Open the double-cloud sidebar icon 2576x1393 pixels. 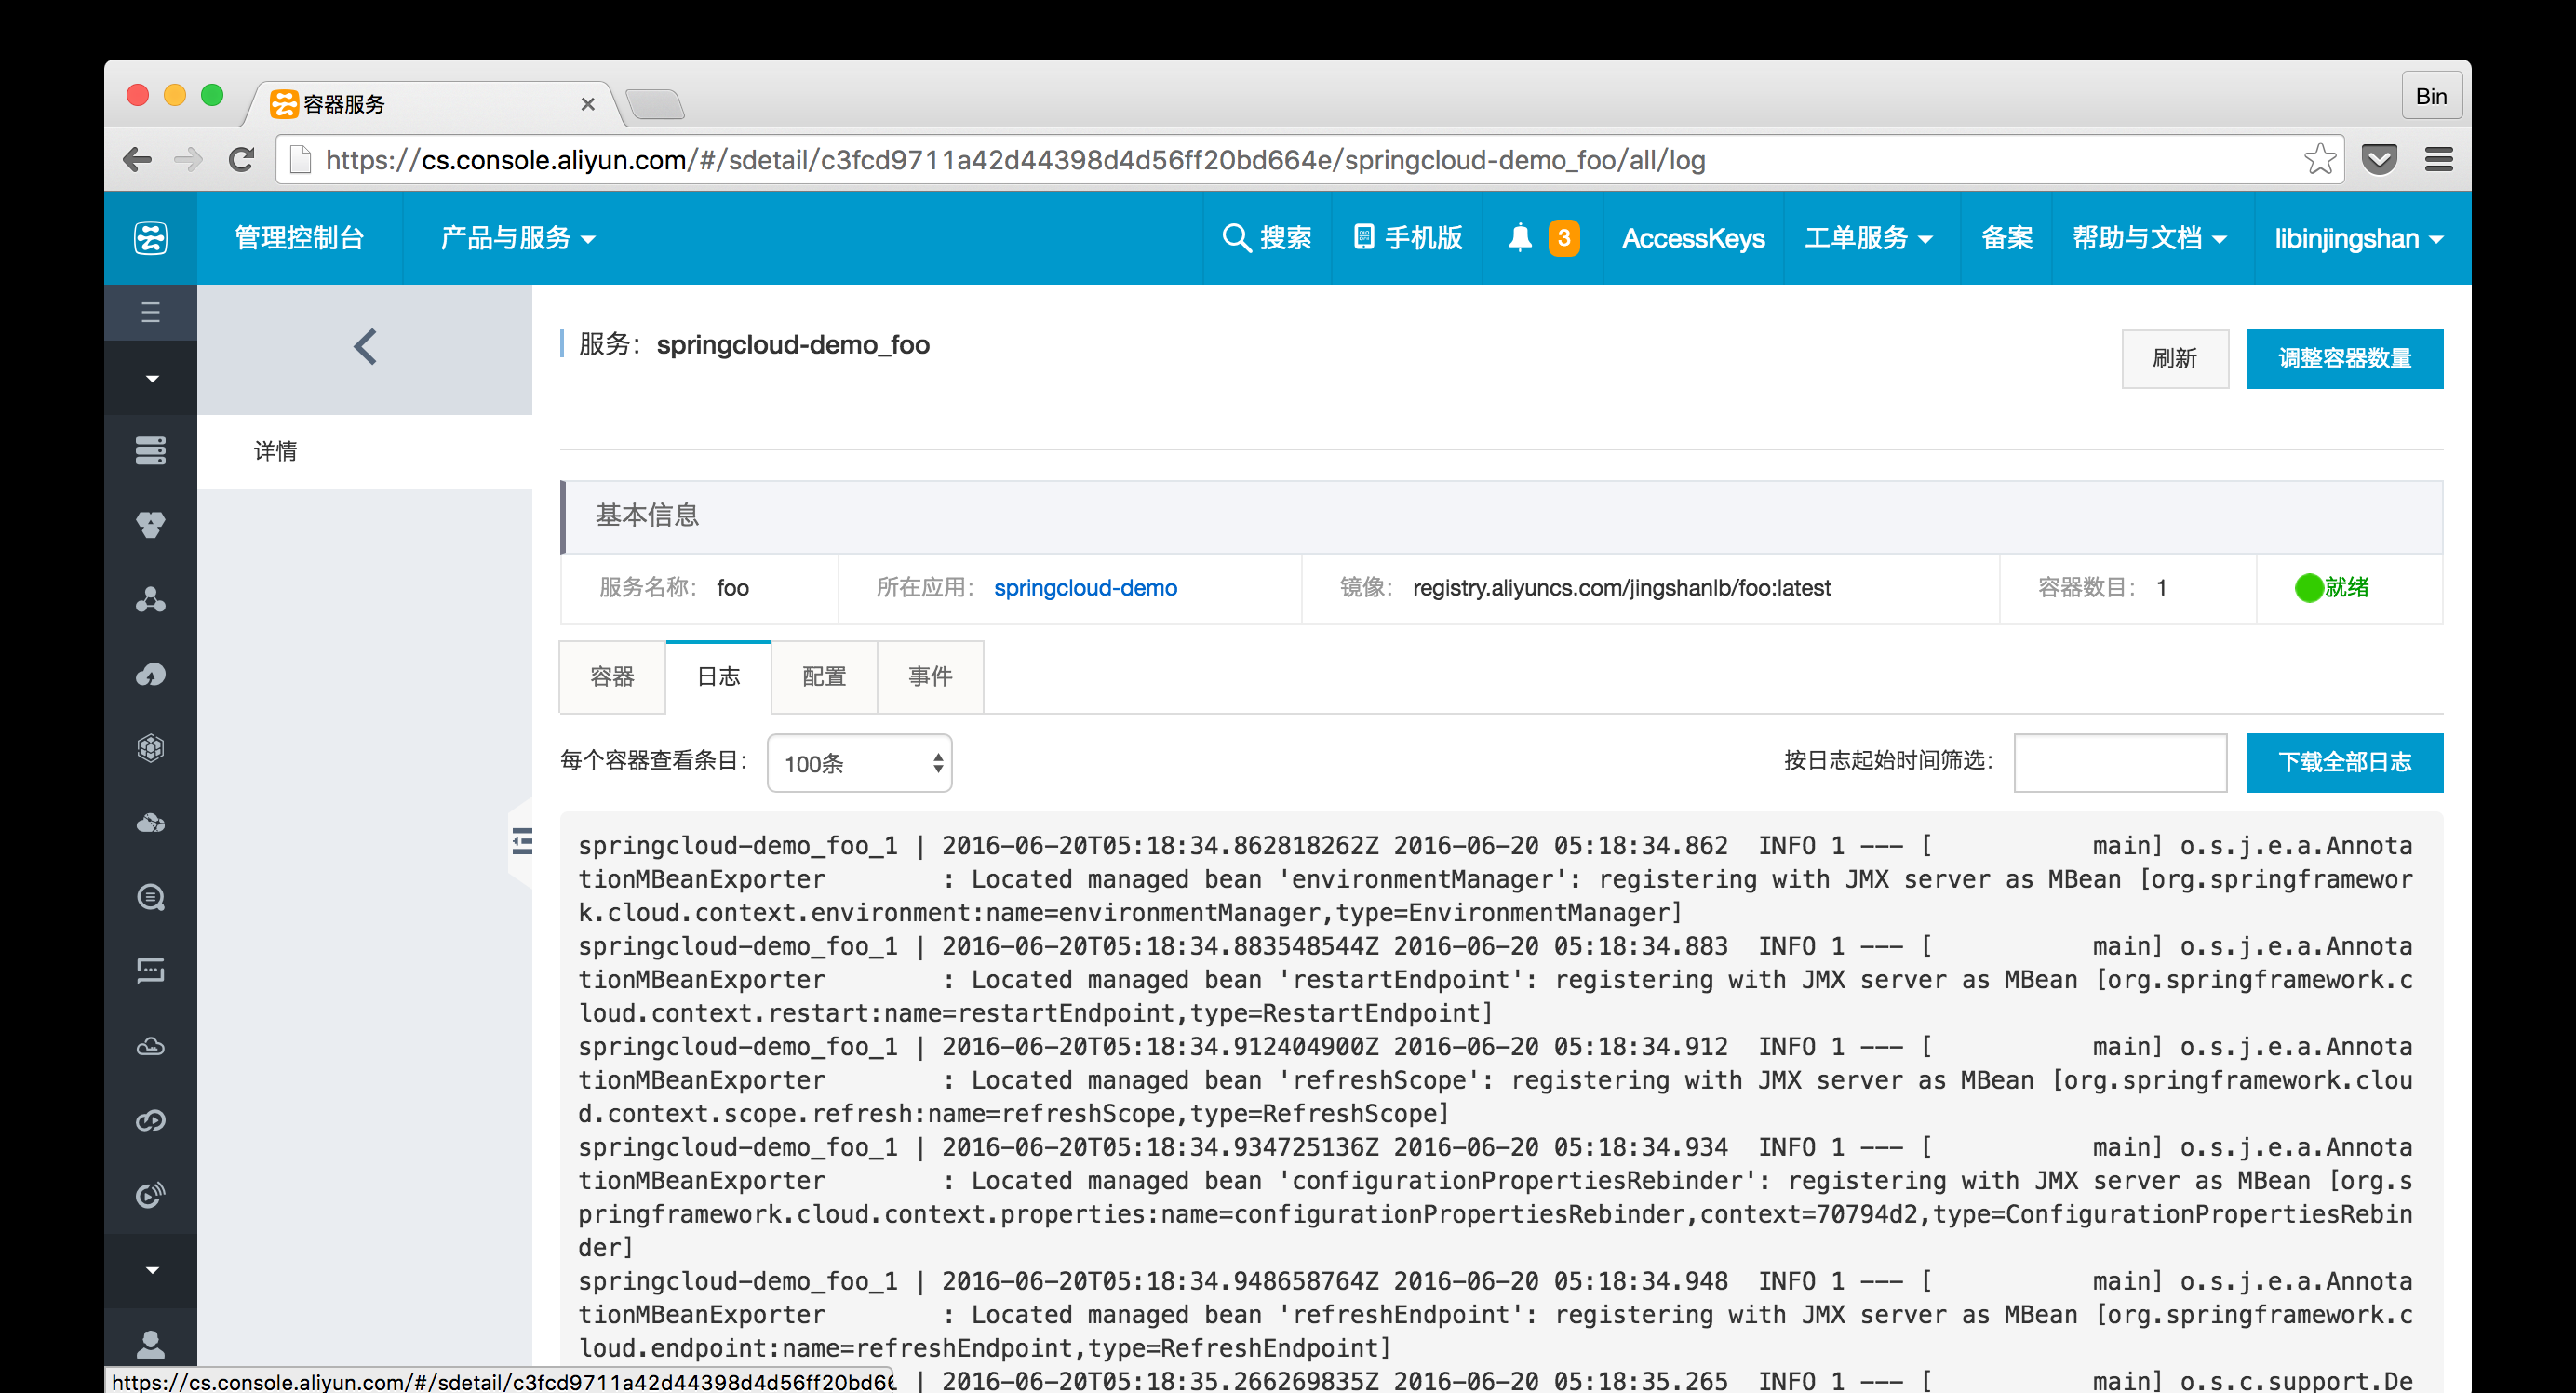pyautogui.click(x=150, y=823)
